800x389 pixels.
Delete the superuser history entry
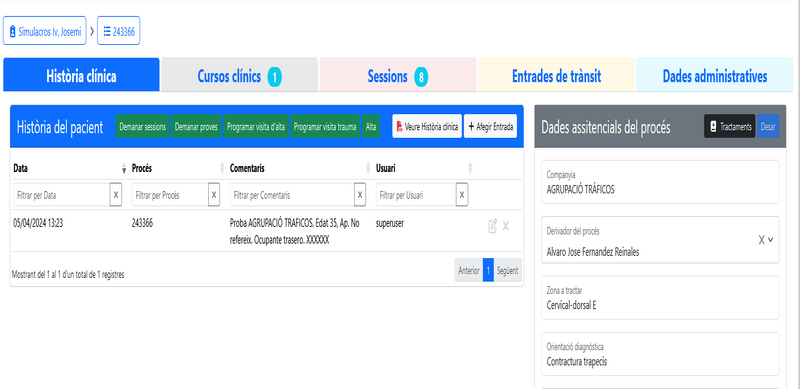coord(506,226)
